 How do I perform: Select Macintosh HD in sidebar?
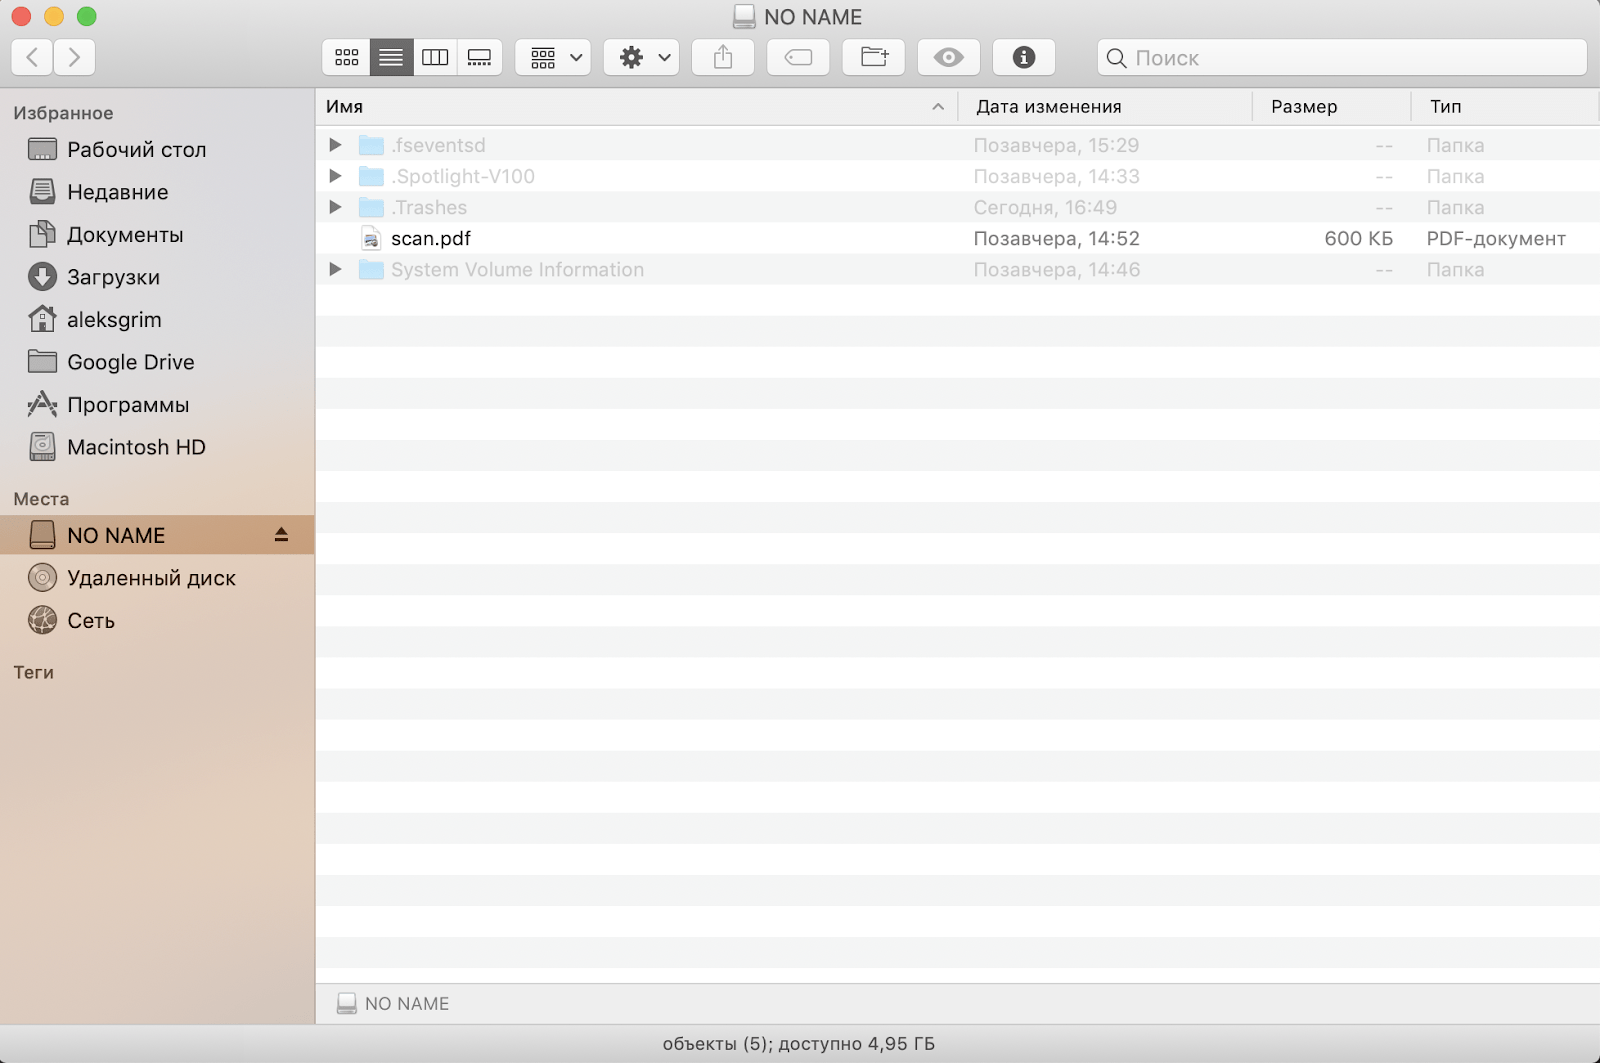tap(136, 447)
